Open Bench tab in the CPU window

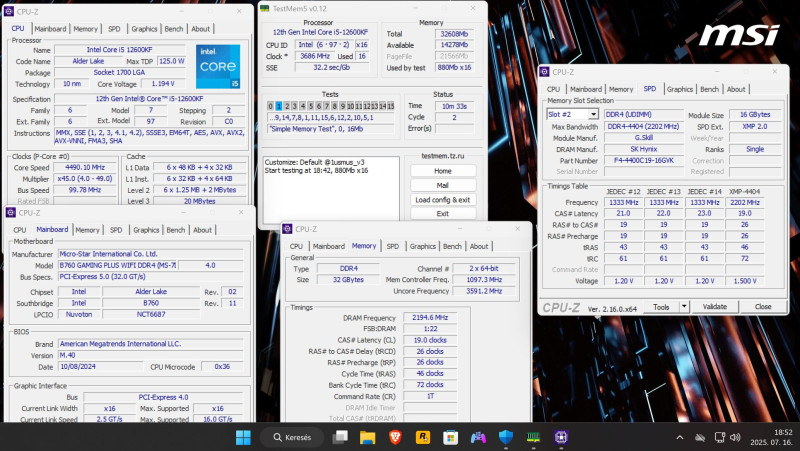pyautogui.click(x=173, y=29)
